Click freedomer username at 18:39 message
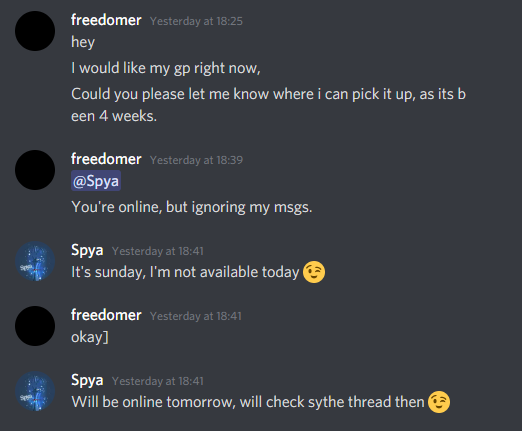Screen dimensions: 522x431 (x=106, y=159)
